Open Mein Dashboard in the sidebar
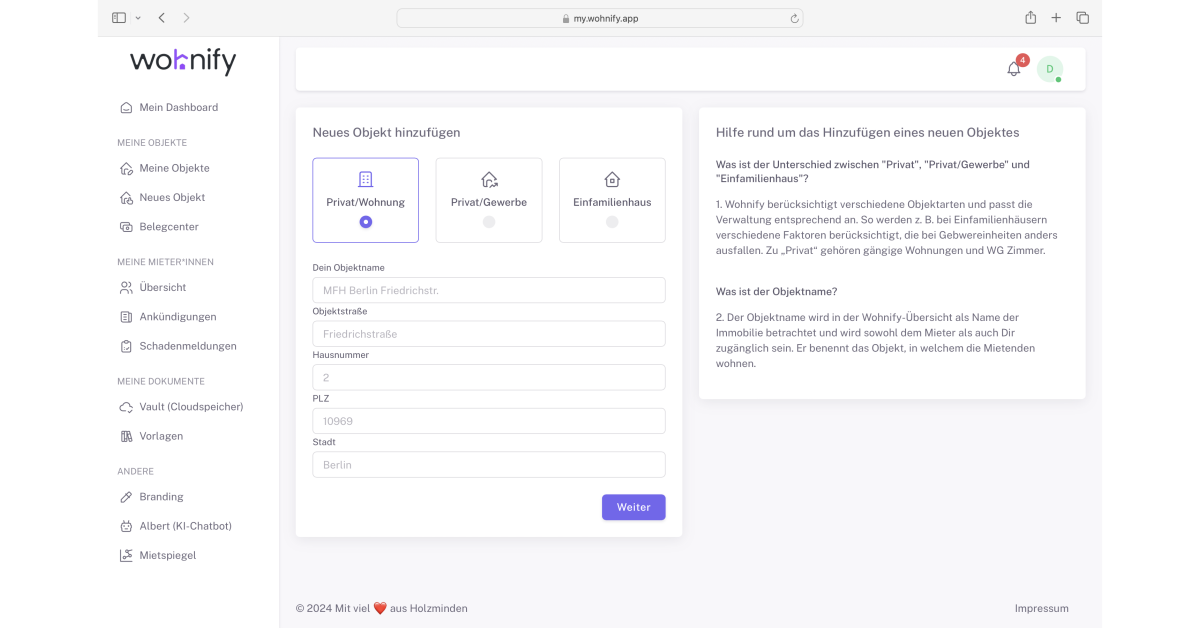1200x628 pixels. pos(178,107)
